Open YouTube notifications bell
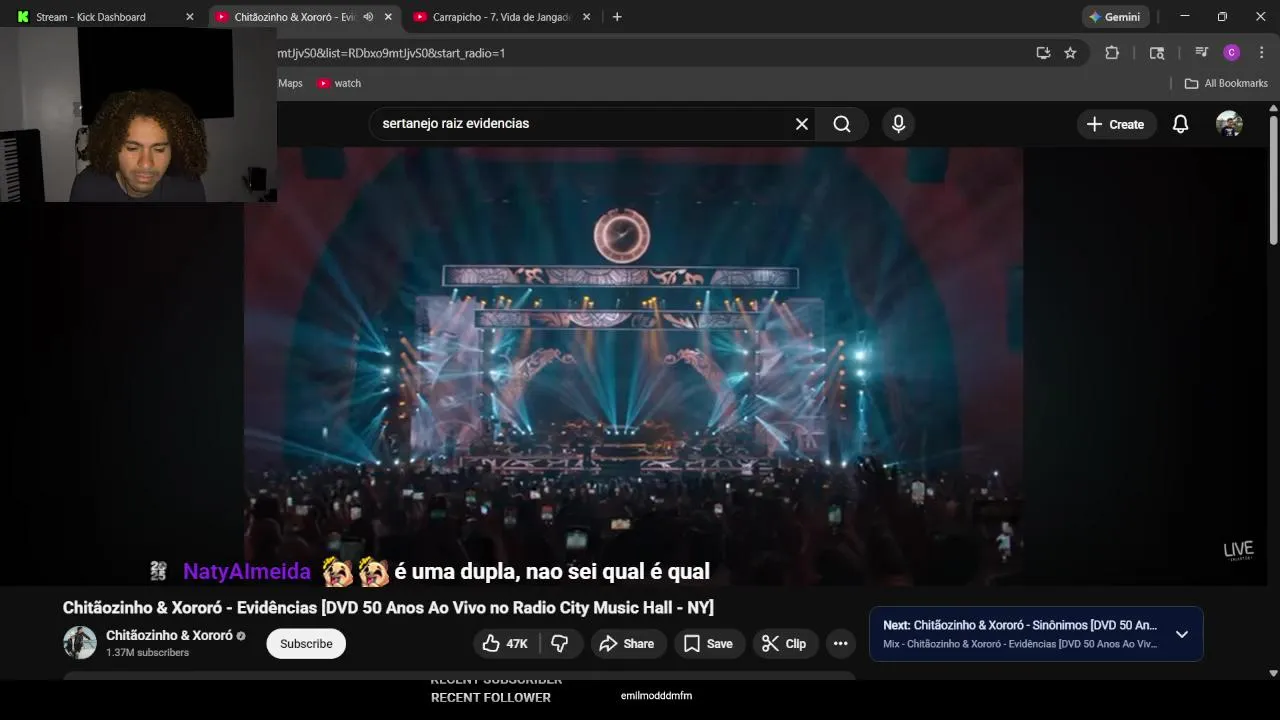Screen dimensions: 1280x720 pos(1180,124)
